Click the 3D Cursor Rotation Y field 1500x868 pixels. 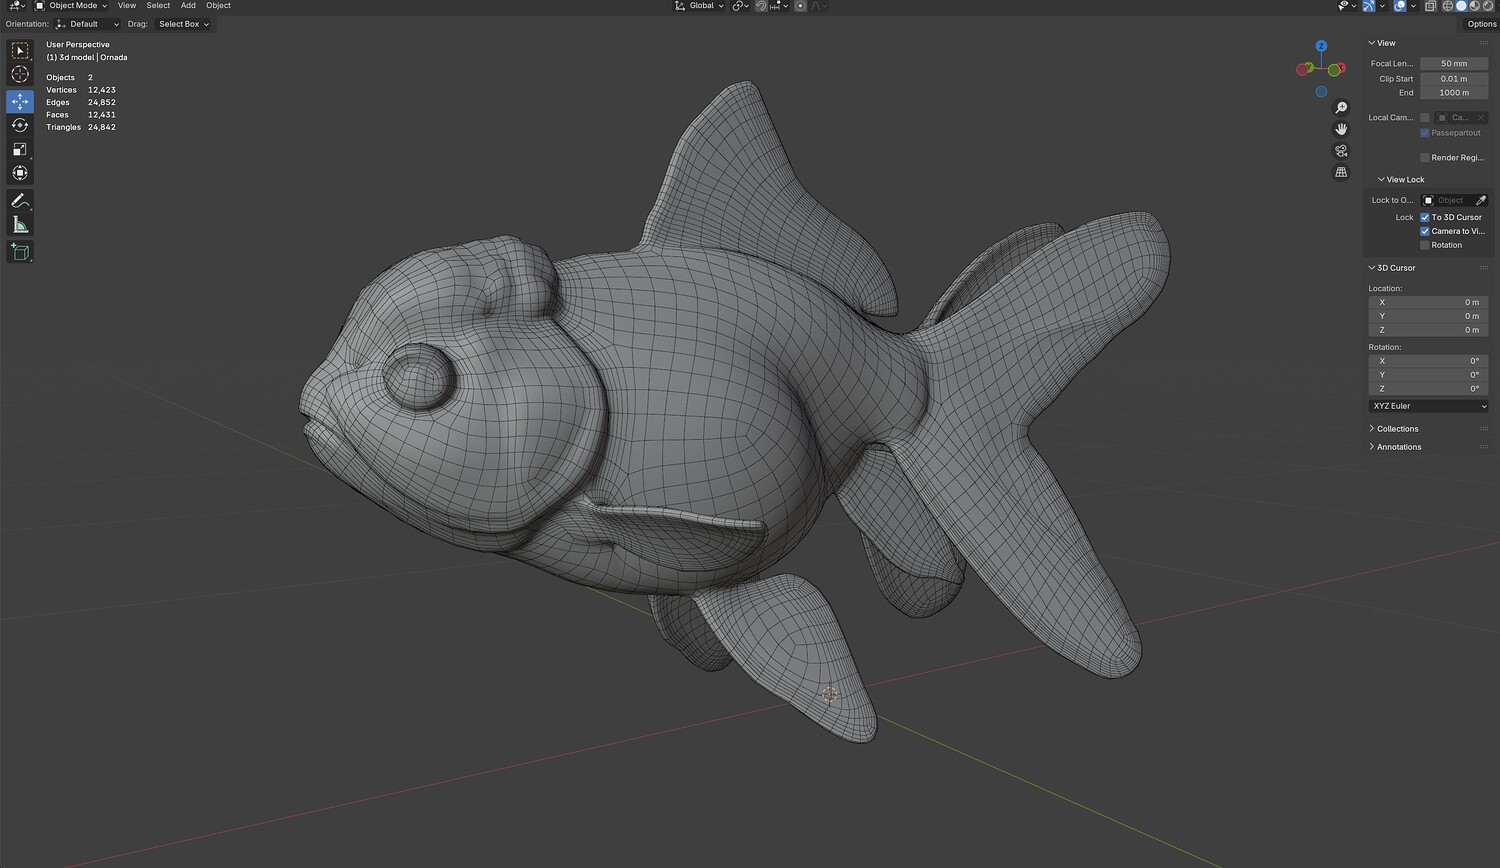tap(1428, 375)
